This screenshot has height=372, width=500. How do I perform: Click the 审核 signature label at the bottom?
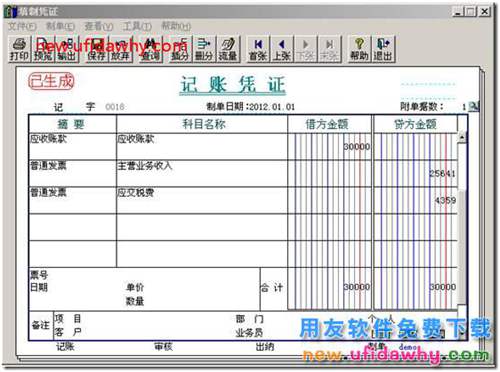(x=163, y=347)
